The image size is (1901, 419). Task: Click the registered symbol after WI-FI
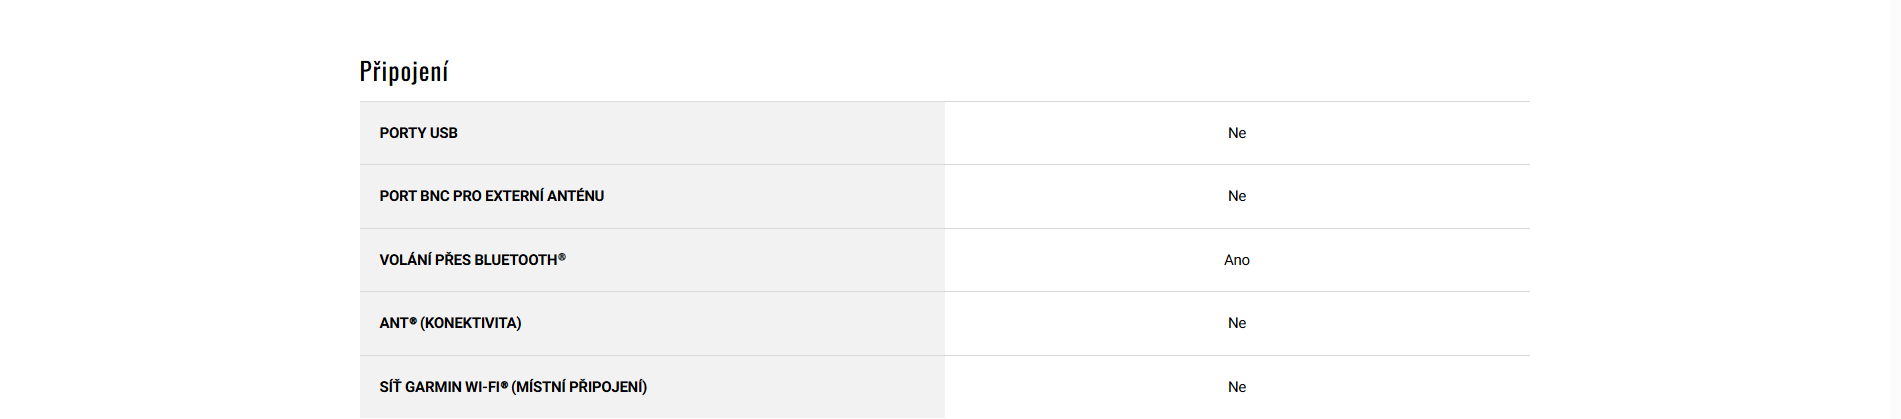click(x=505, y=385)
